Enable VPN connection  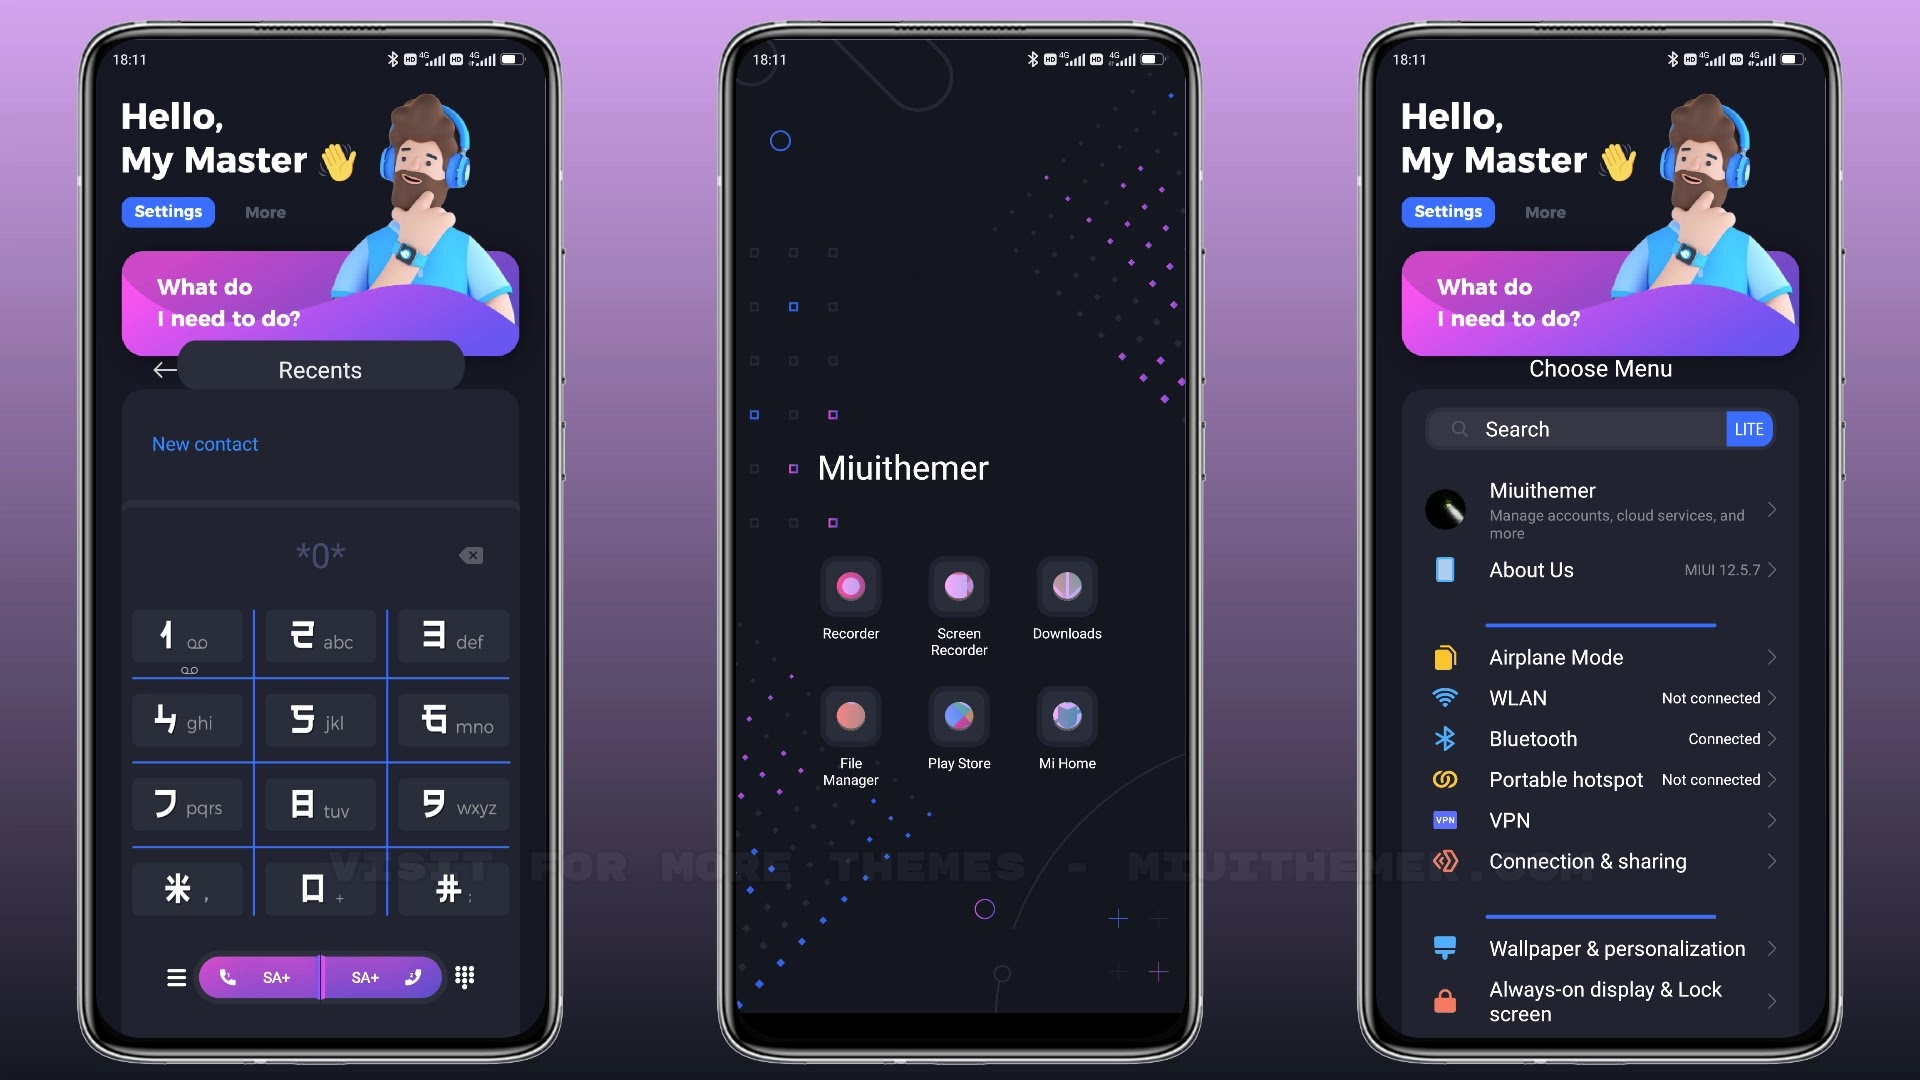tap(1601, 820)
